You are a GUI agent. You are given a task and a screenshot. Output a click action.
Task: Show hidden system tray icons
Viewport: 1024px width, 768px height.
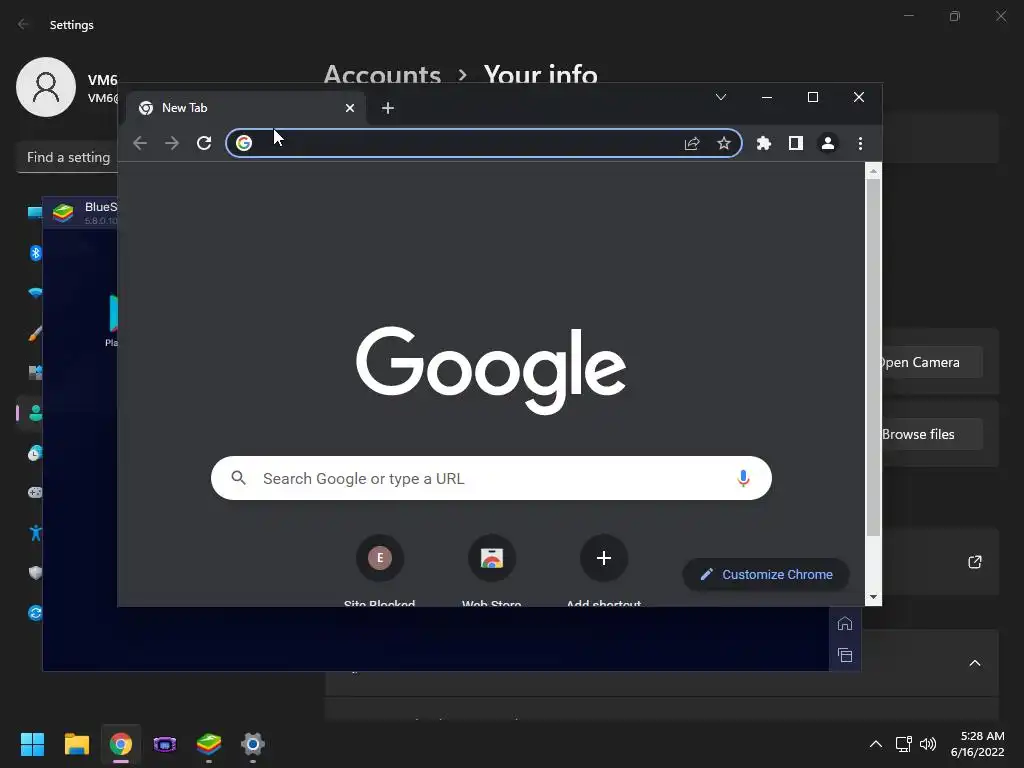(x=876, y=744)
